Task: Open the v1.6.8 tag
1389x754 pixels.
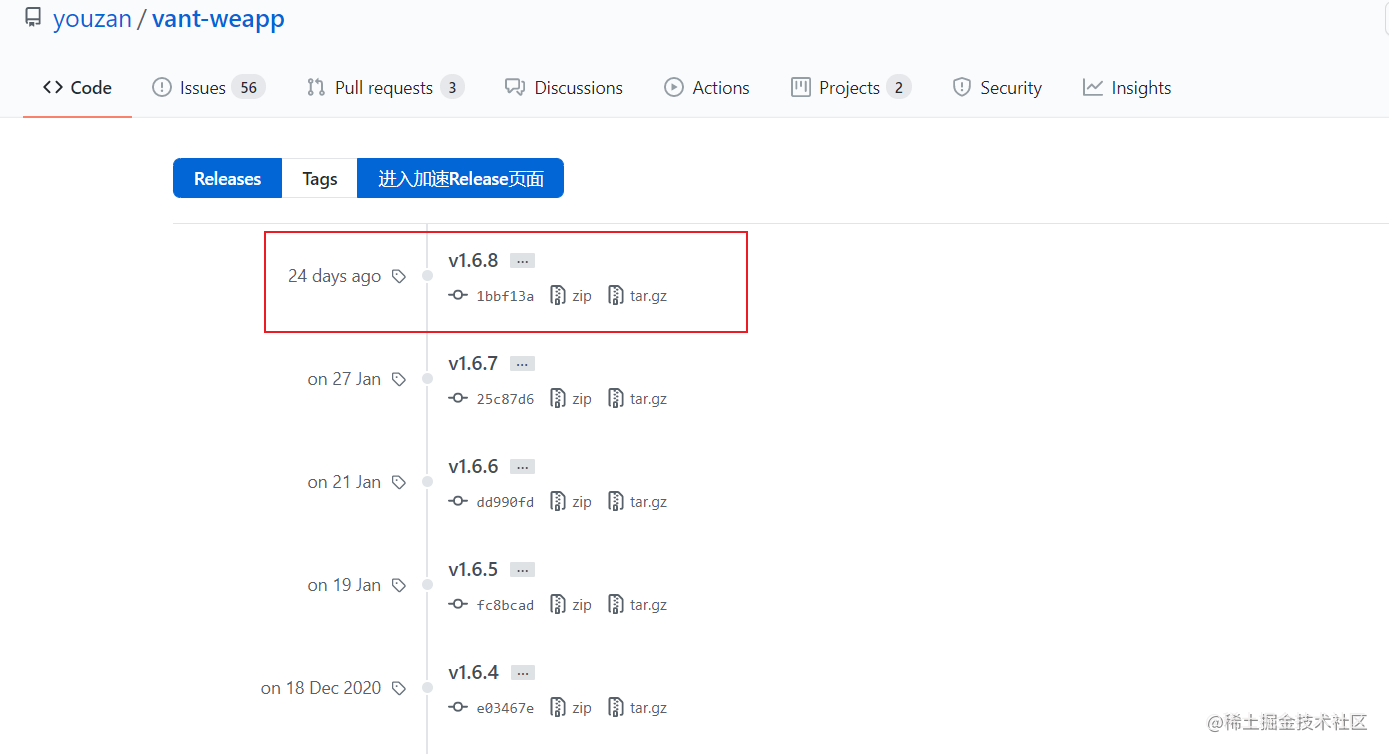Action: coord(473,260)
